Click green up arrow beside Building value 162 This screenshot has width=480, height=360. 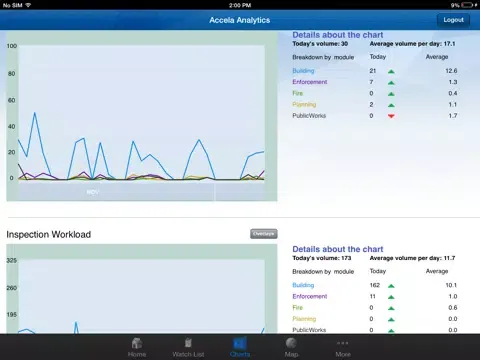pyautogui.click(x=391, y=286)
